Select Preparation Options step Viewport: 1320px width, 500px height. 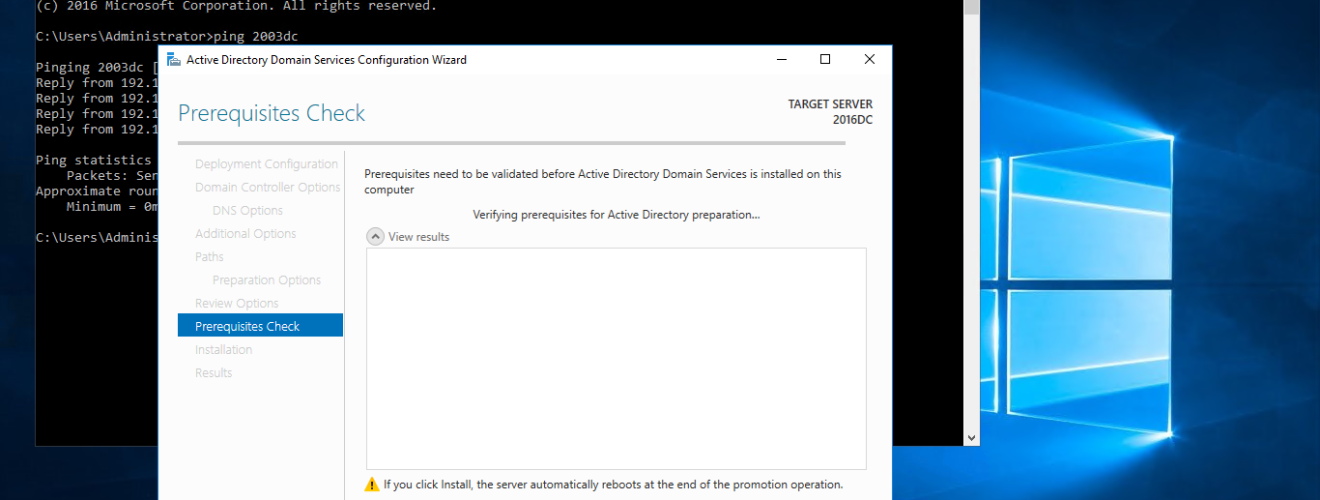(x=267, y=280)
